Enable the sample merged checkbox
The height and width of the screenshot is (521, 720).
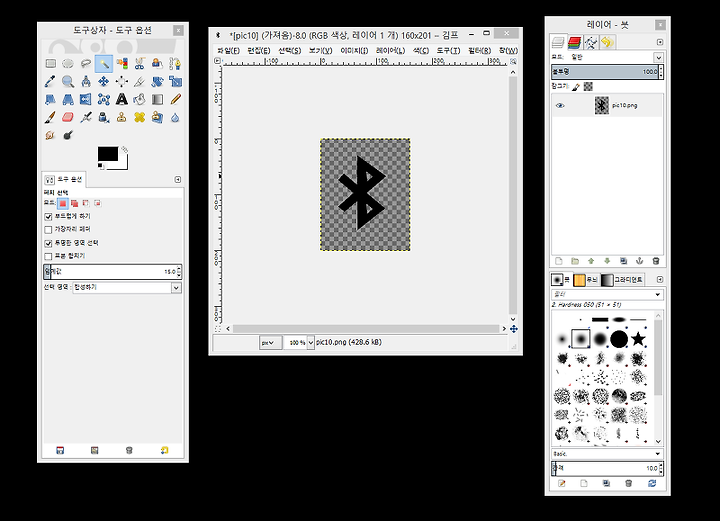(x=48, y=256)
